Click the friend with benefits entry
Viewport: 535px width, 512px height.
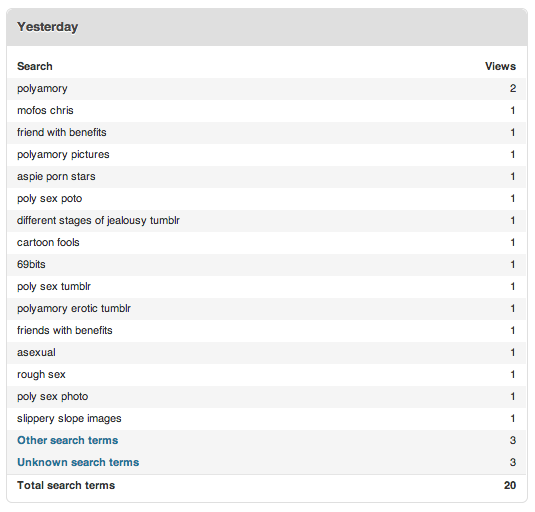click(x=62, y=132)
